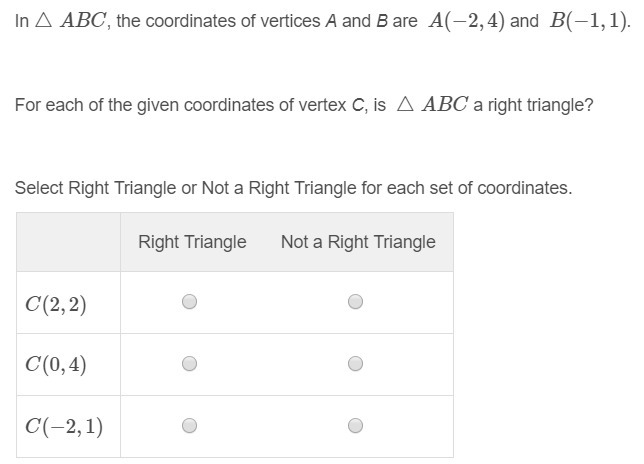This screenshot has height=464, width=644.
Task: Click the "Select Right Triangle or Not" instruction
Action: [200, 188]
